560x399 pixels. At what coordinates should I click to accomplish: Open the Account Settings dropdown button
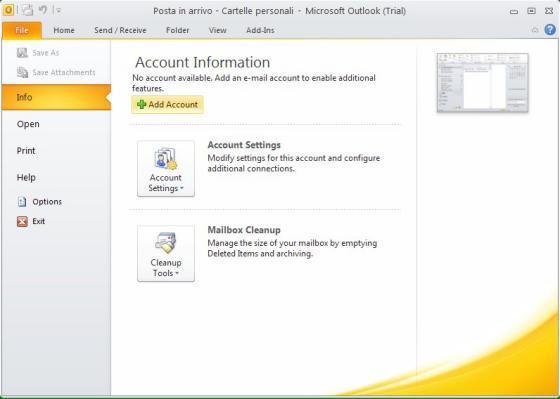166,169
